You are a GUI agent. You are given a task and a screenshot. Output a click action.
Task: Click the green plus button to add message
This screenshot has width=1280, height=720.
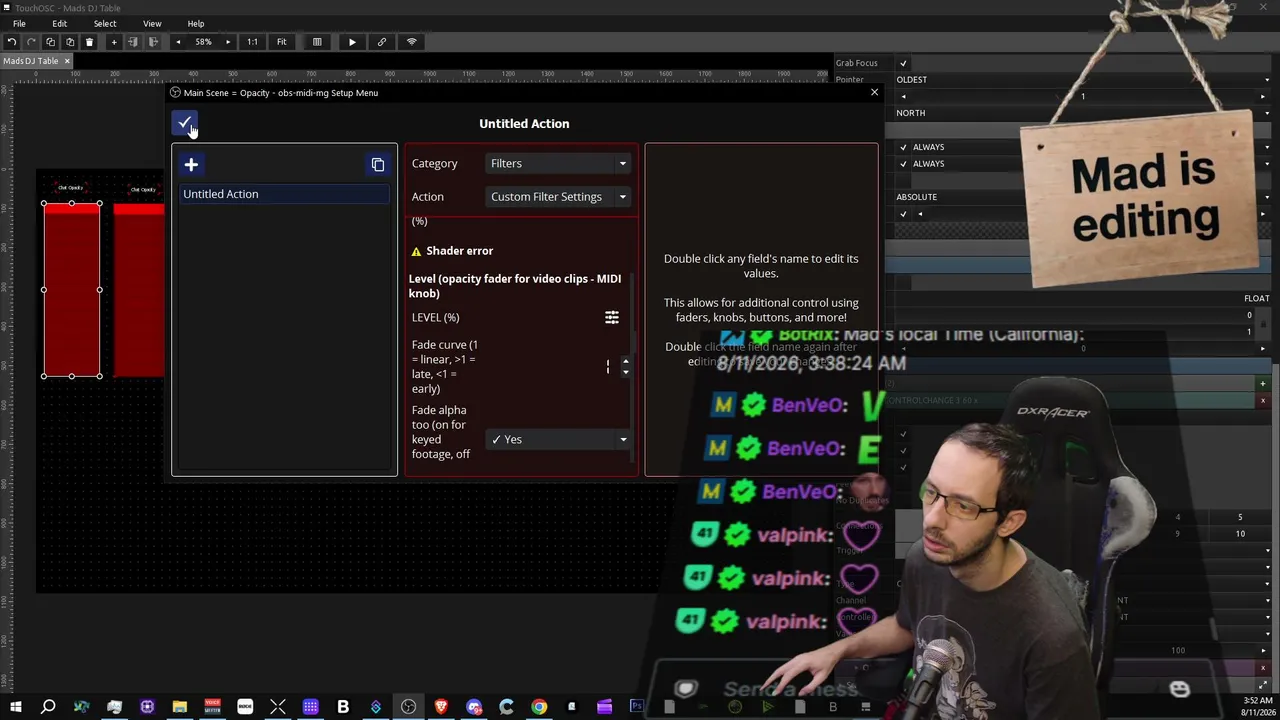pos(1262,384)
